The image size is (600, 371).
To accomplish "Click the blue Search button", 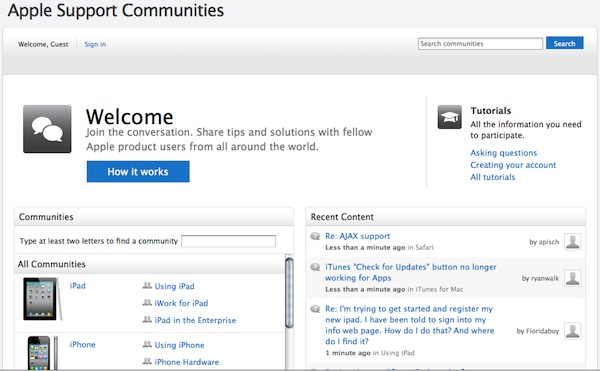I will 564,43.
